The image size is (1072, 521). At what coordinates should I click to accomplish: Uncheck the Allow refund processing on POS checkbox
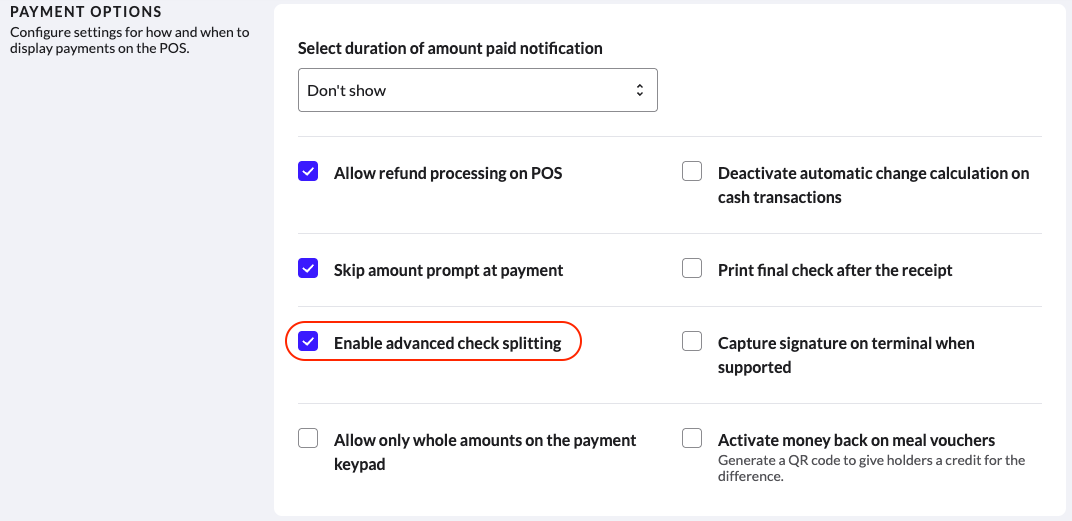point(308,172)
